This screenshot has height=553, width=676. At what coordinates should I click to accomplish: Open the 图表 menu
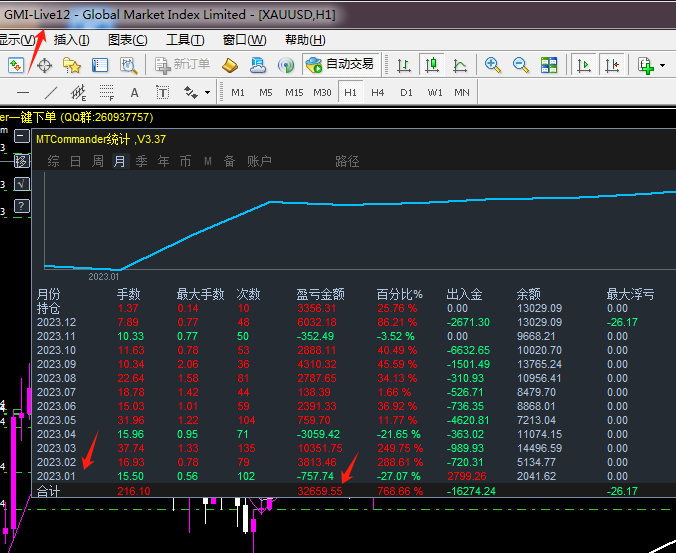pos(127,40)
